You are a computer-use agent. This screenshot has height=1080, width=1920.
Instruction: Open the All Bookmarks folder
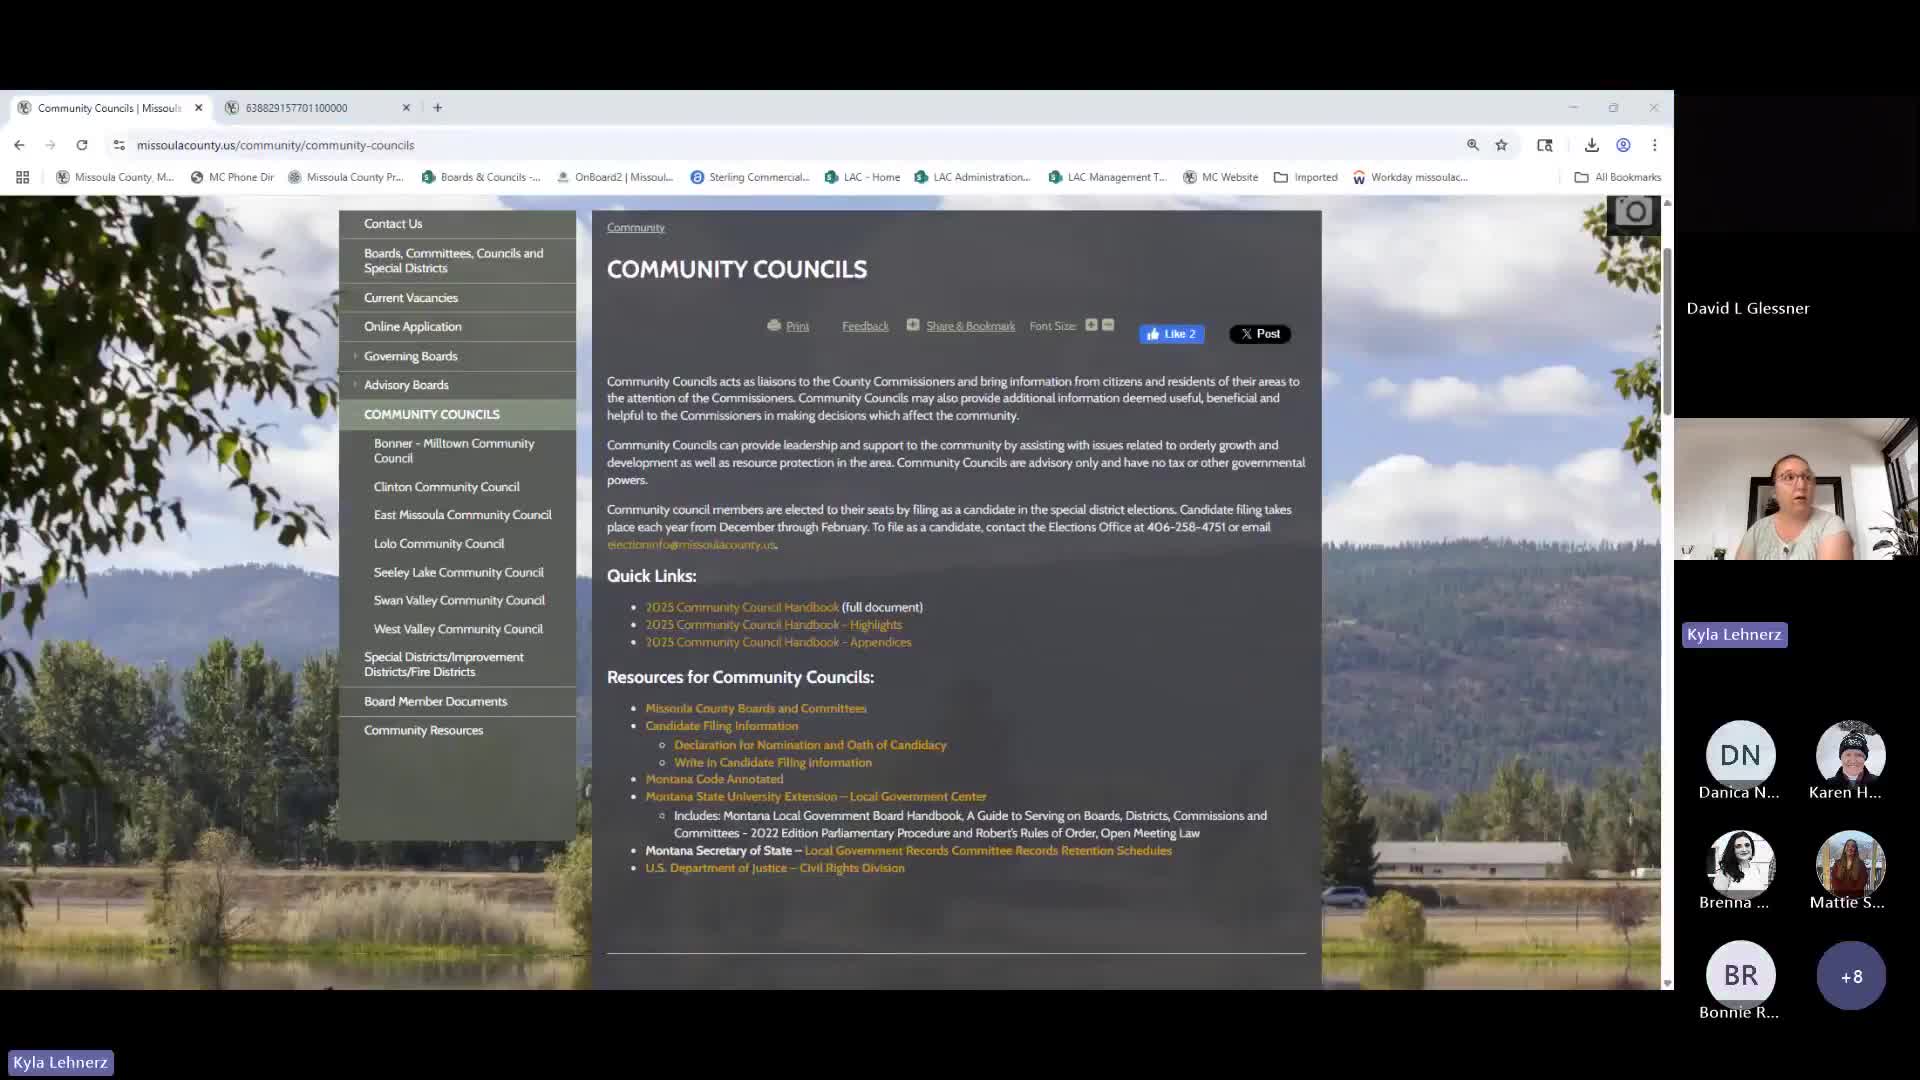[x=1617, y=177]
